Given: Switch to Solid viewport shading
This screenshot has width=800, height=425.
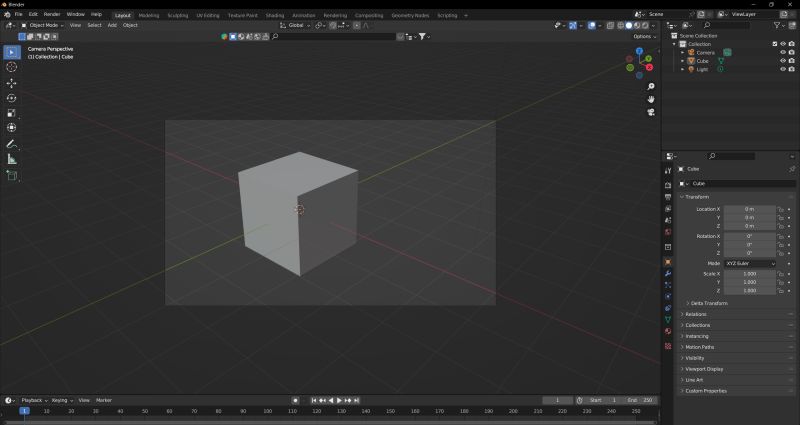Looking at the screenshot, I should [629, 26].
